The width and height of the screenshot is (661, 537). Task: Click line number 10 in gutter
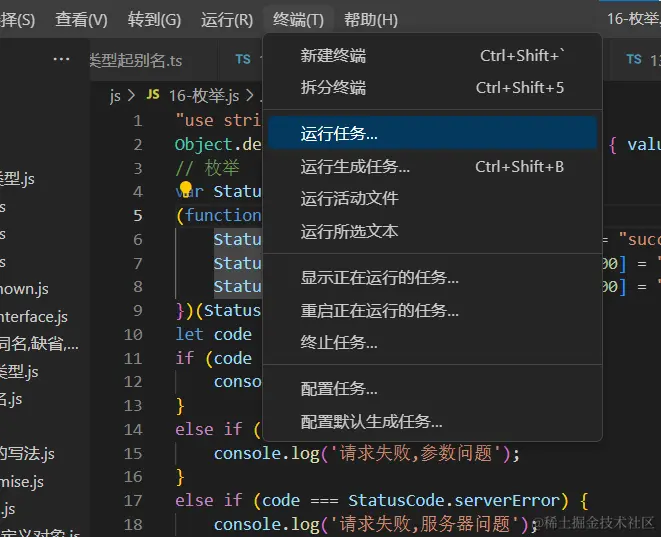[x=133, y=335]
